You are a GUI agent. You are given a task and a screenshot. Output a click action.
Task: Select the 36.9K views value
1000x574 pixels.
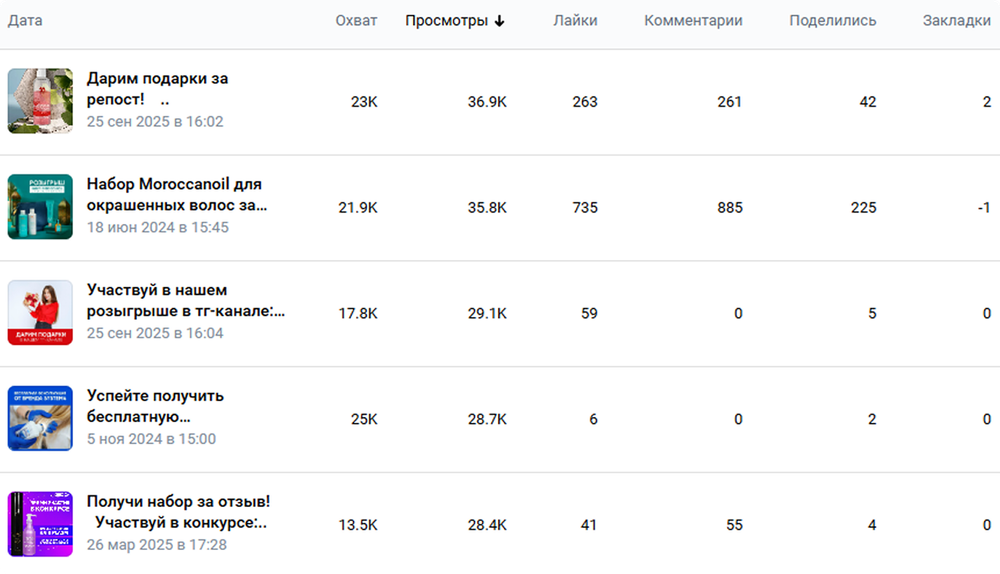click(x=487, y=102)
